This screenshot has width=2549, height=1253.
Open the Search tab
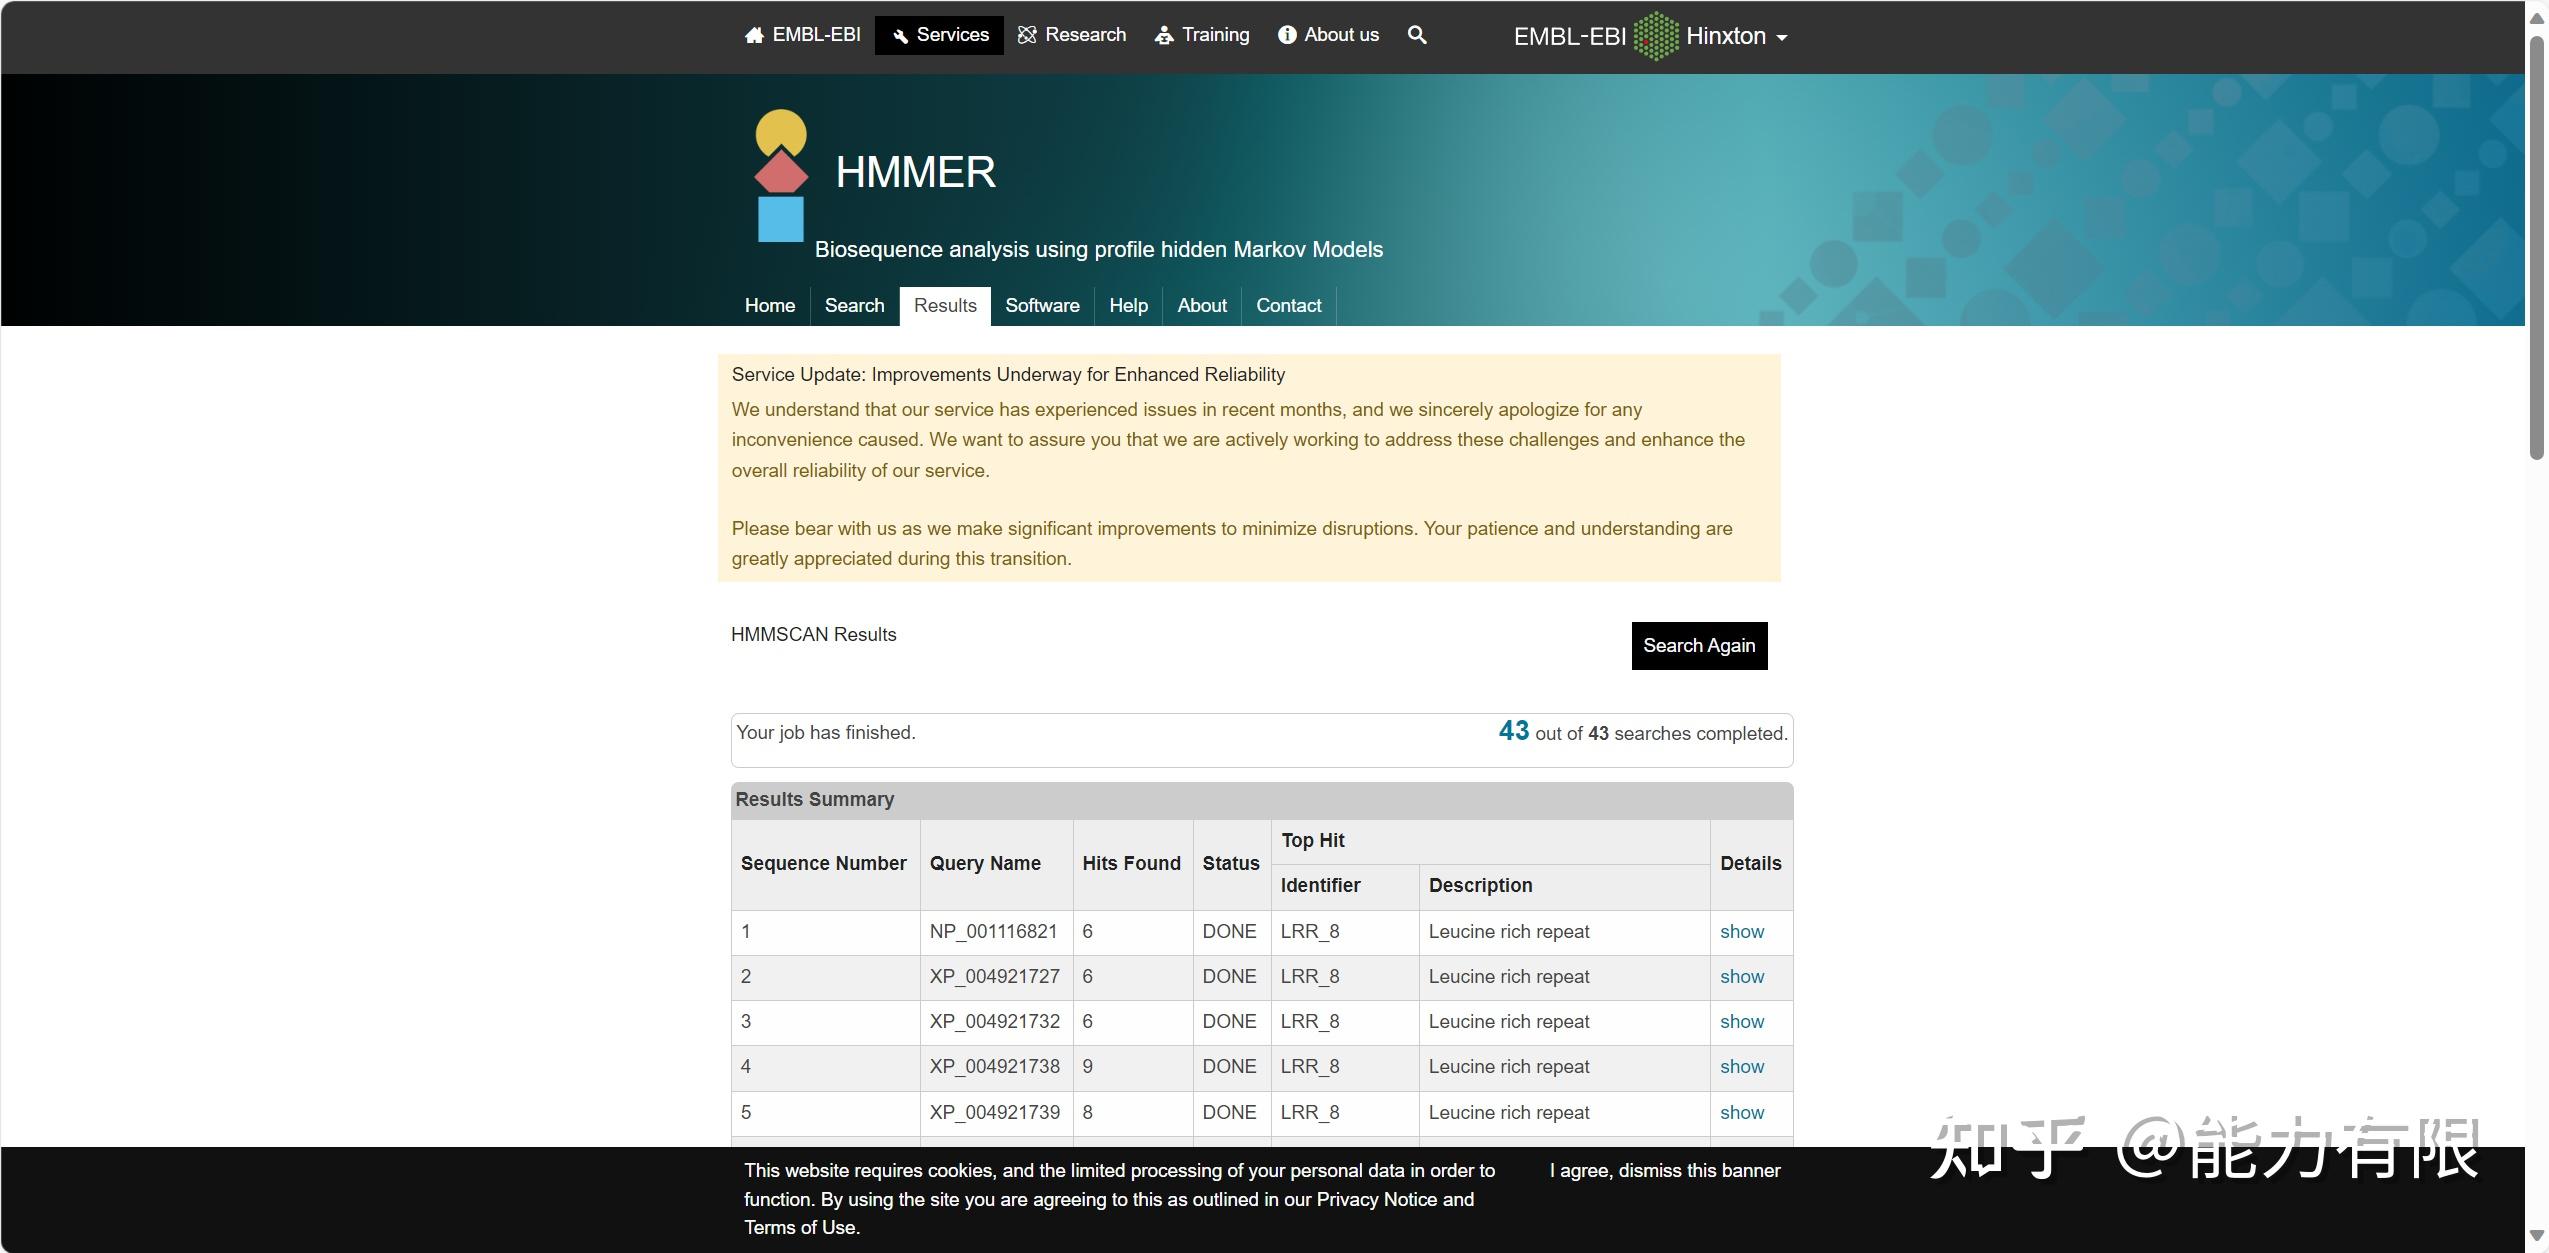(x=854, y=305)
